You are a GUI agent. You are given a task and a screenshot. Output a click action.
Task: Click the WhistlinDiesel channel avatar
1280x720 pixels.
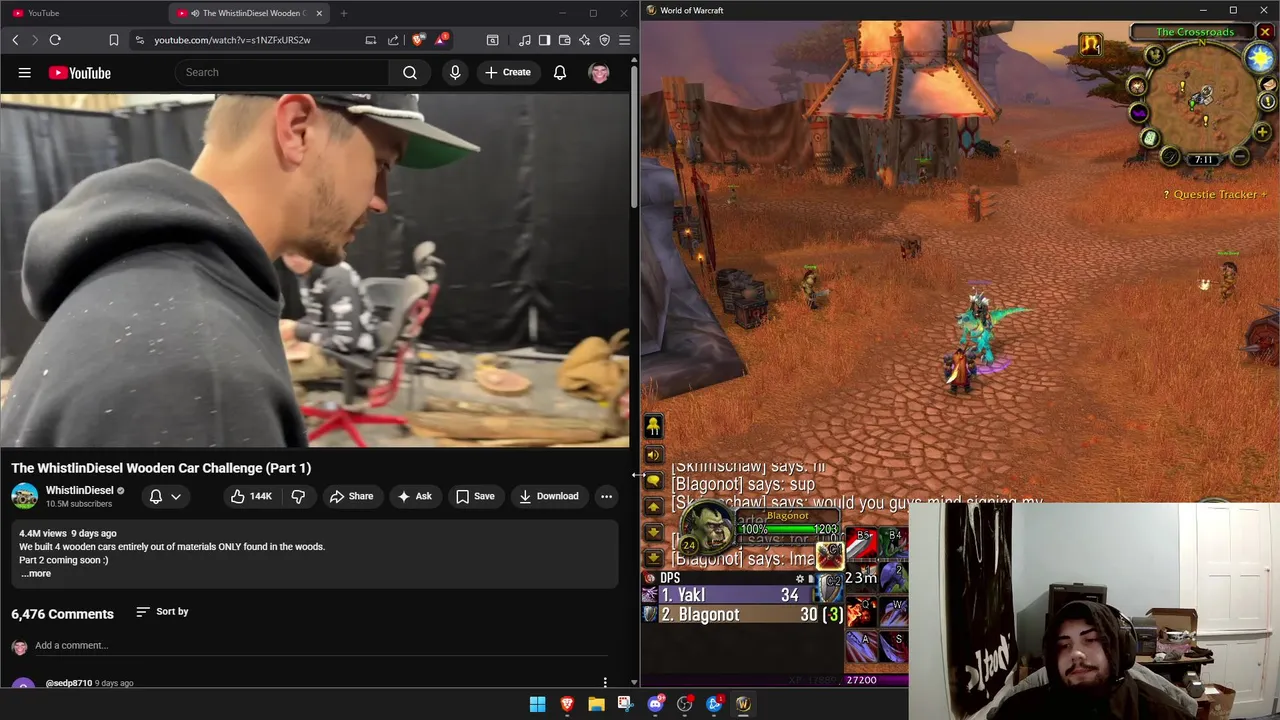pos(25,496)
